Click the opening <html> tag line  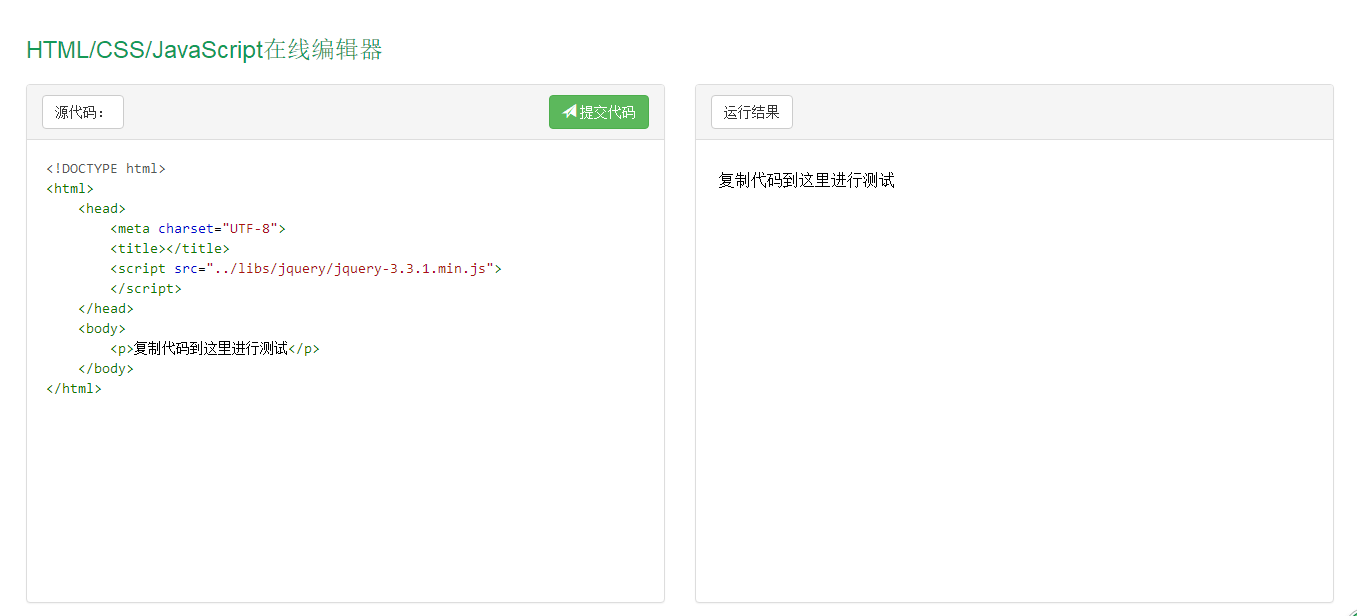(x=70, y=188)
